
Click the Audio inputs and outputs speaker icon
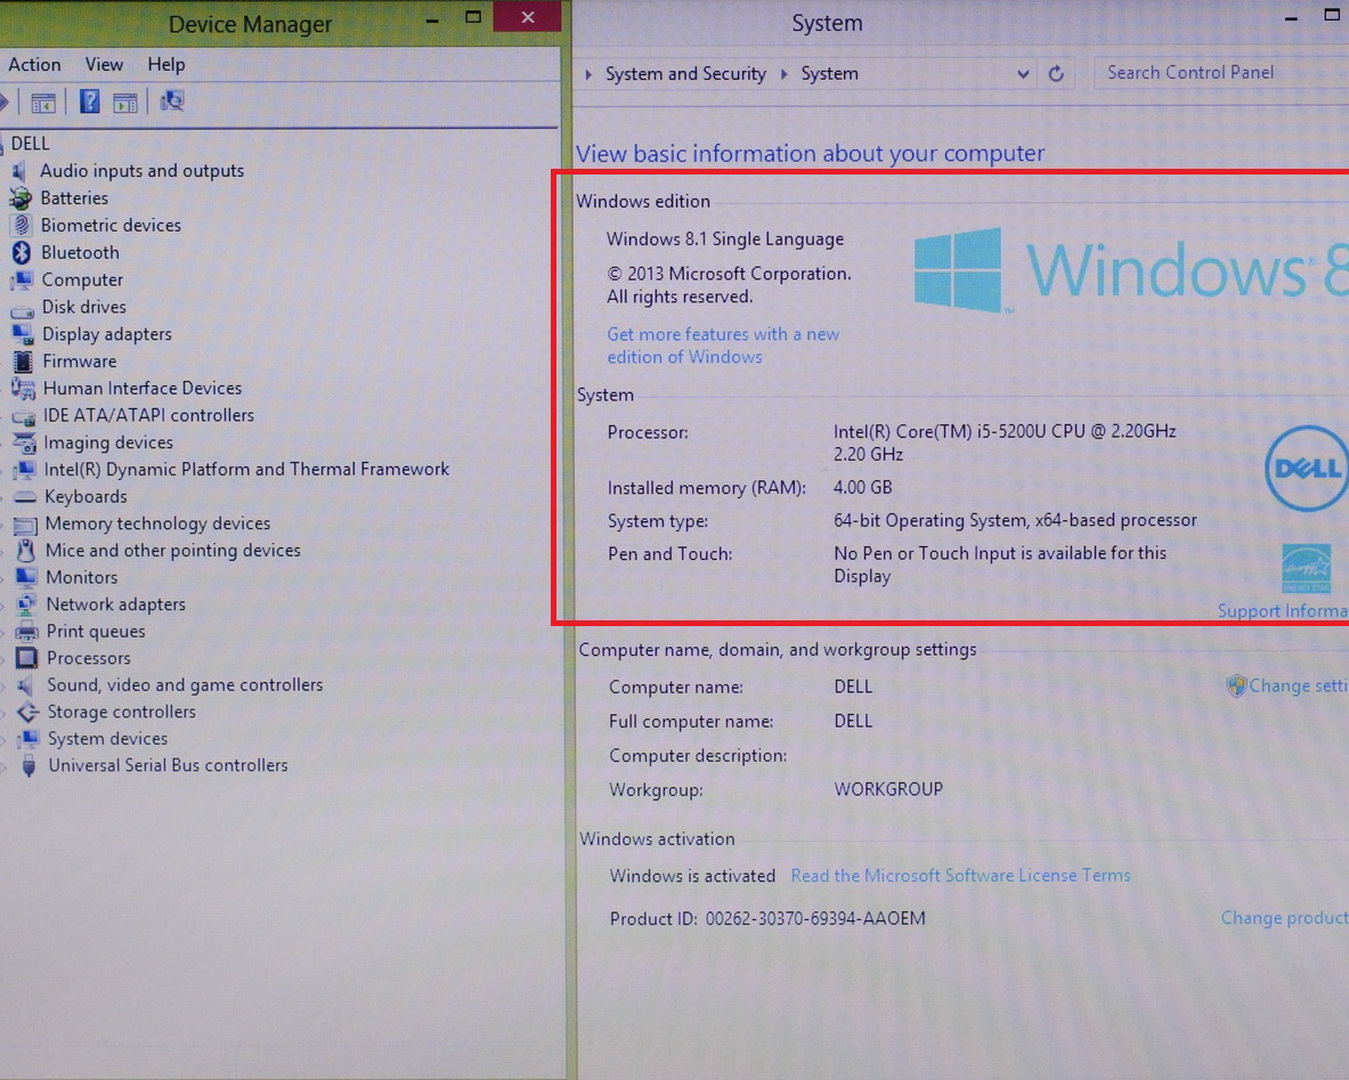click(19, 171)
